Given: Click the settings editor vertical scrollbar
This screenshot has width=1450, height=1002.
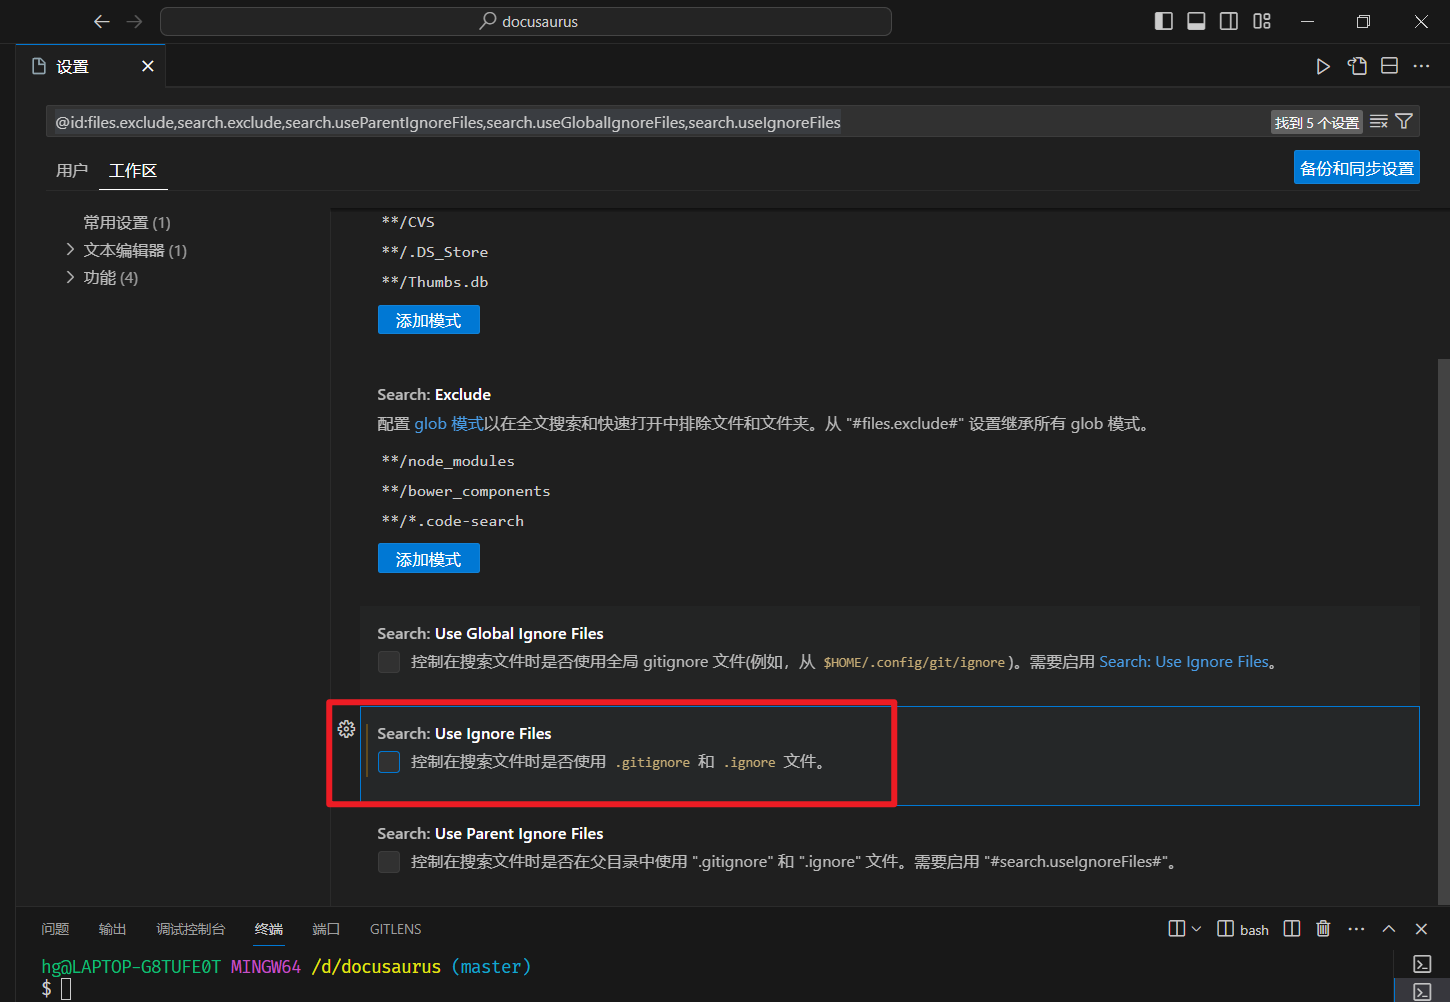Looking at the screenshot, I should click(x=1443, y=630).
